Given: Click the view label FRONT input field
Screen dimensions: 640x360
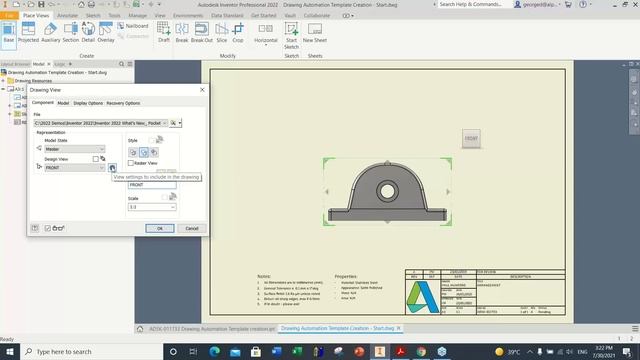Looking at the screenshot, I should point(152,185).
